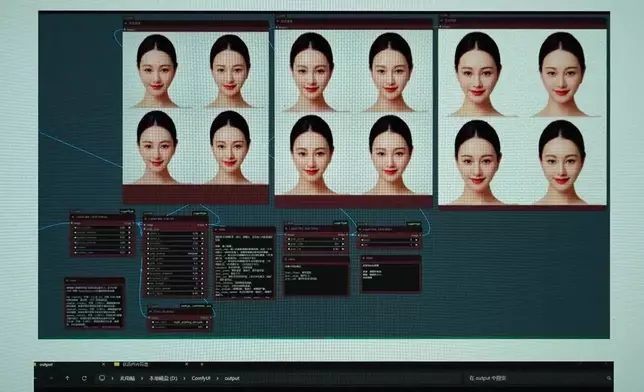
Task: Refresh the output folder in File Explorer
Action: pyautogui.click(x=84, y=378)
